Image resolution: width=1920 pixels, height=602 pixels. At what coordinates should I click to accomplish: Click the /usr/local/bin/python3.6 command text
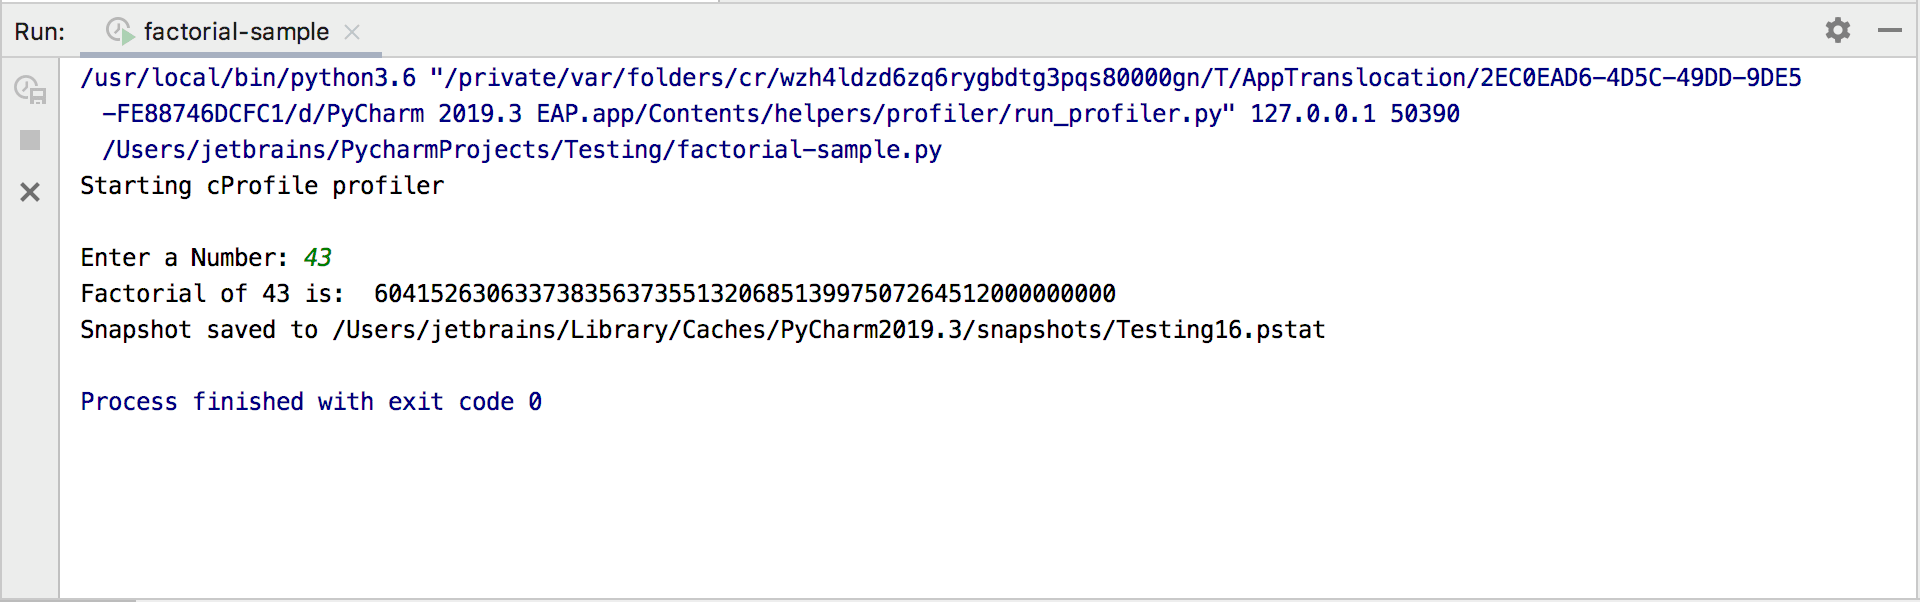click(248, 78)
